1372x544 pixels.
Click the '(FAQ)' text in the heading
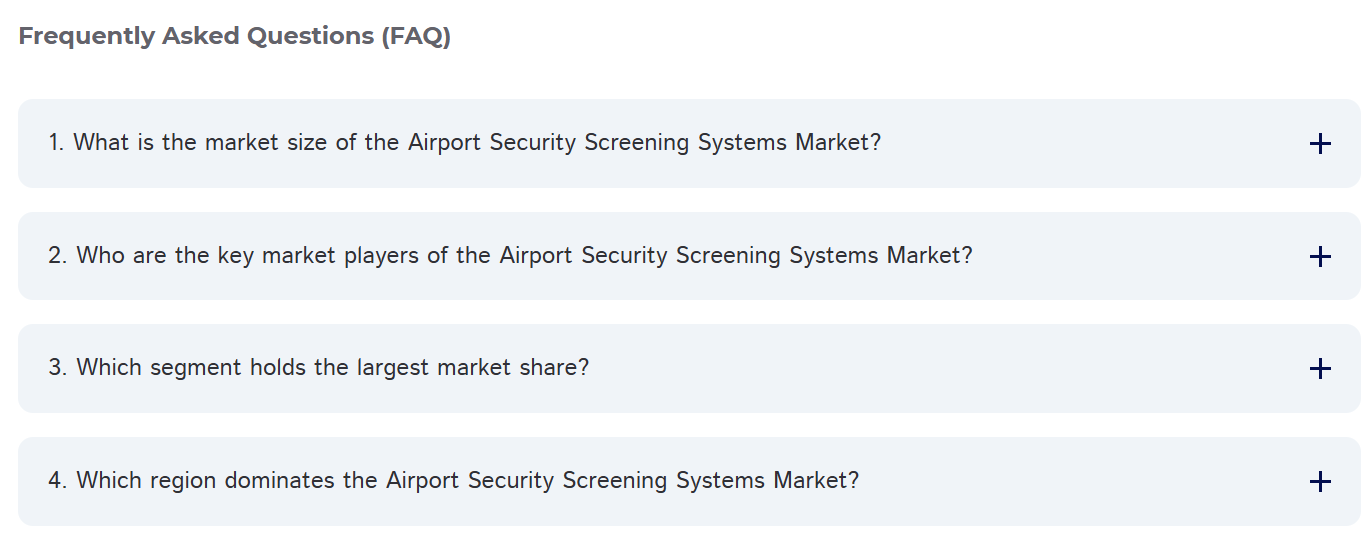pyautogui.click(x=415, y=36)
